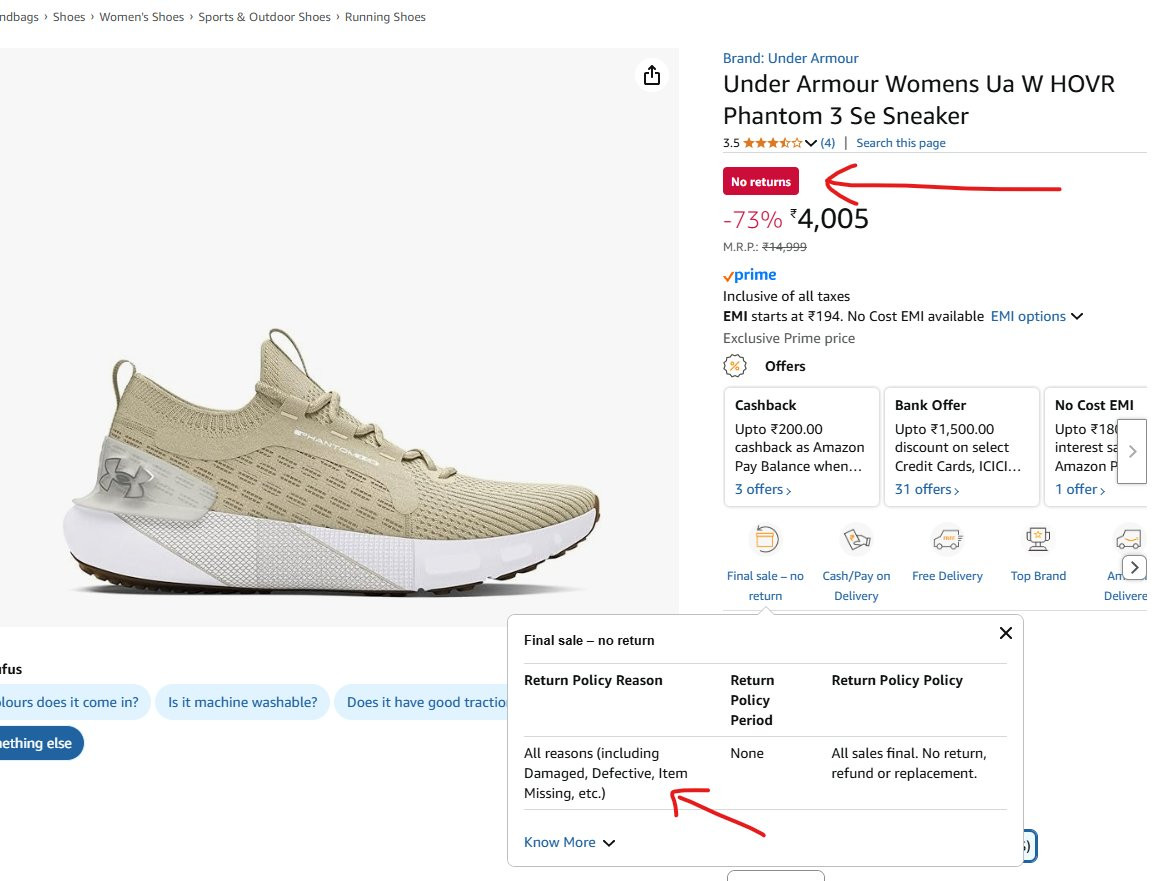1176x881 pixels.
Task: Click Search this page link
Action: (x=901, y=142)
